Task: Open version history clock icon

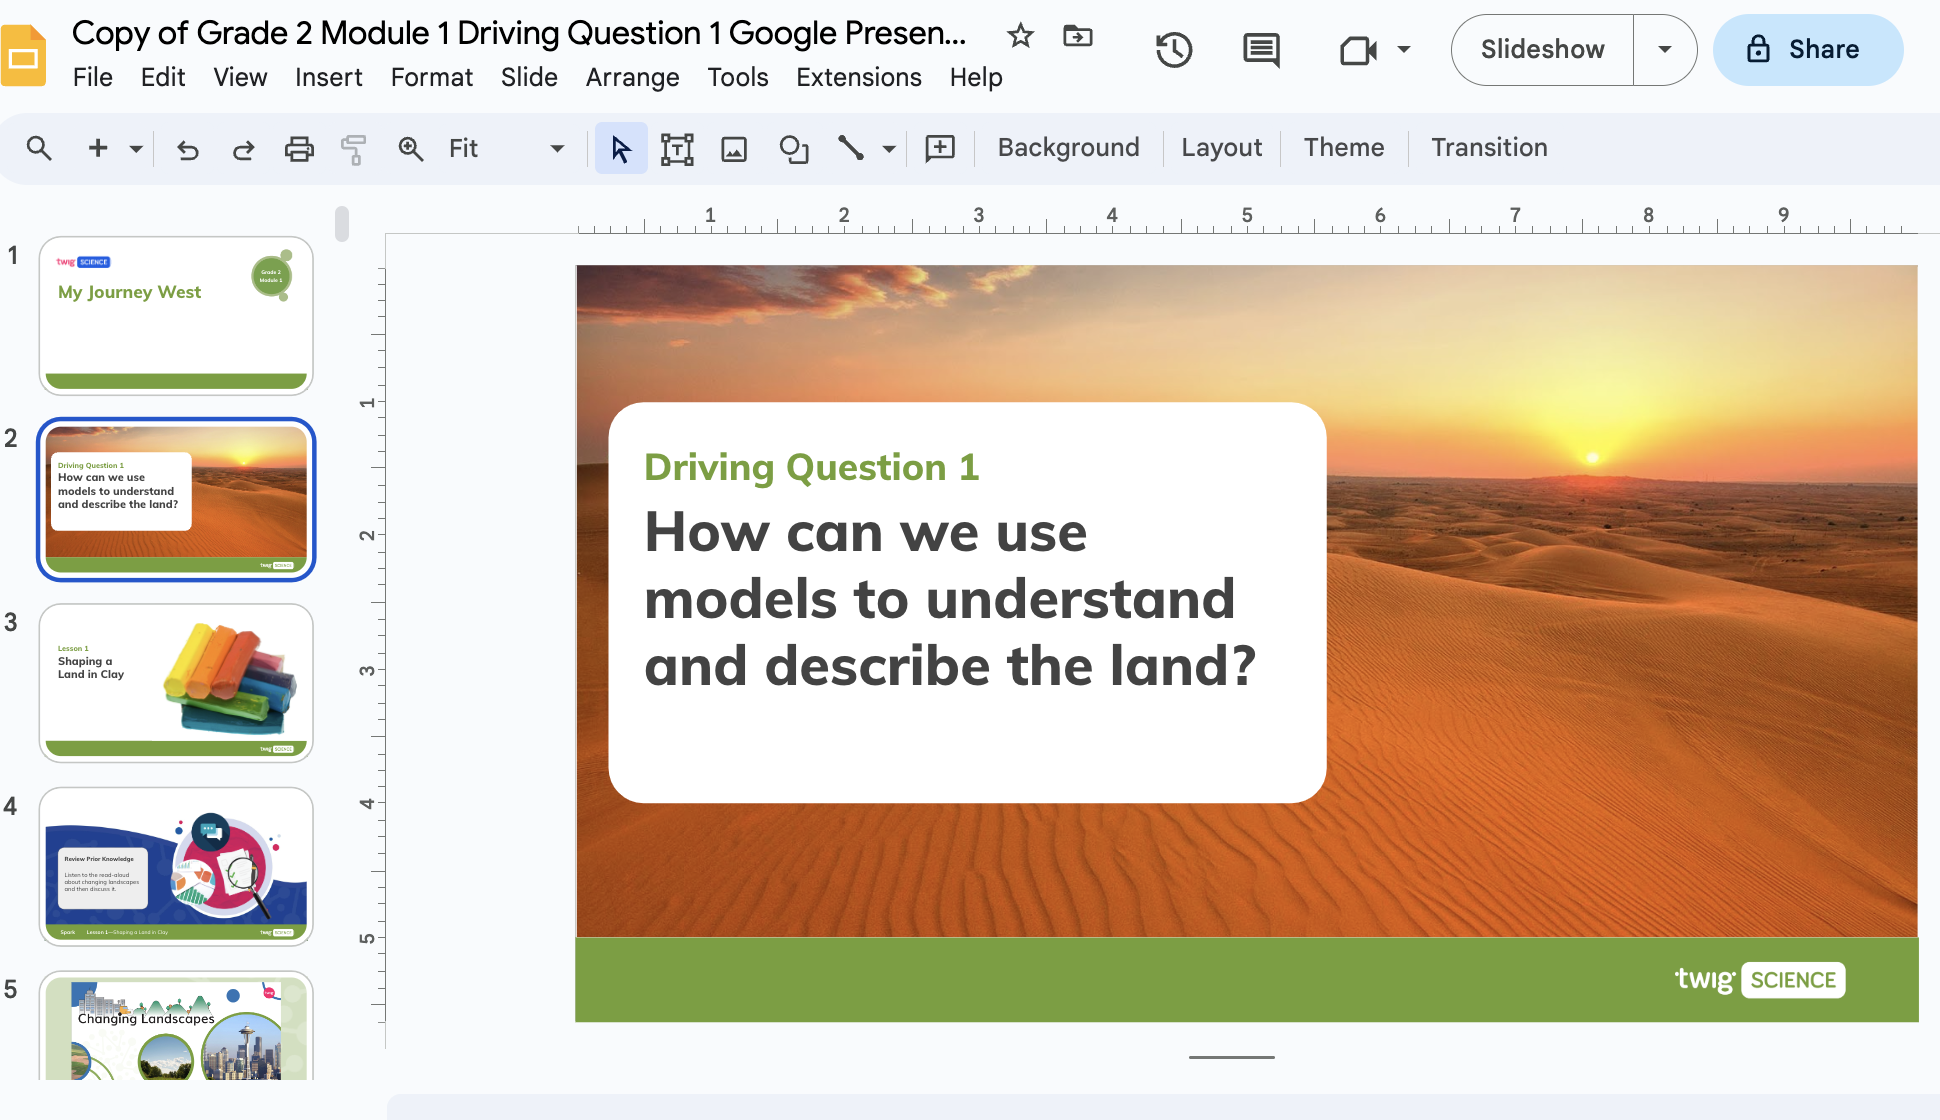Action: (x=1174, y=49)
